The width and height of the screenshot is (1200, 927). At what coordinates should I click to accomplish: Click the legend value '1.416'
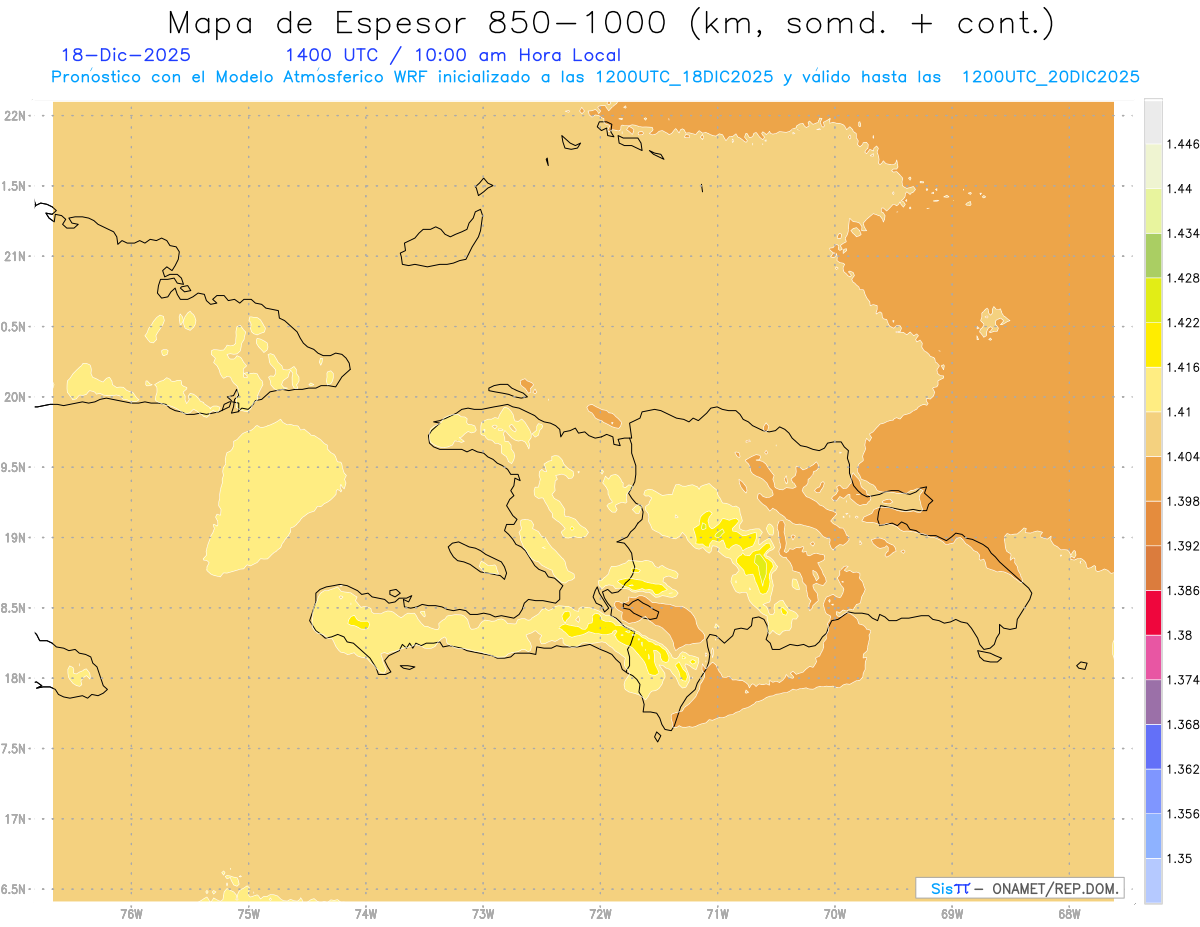1182,367
